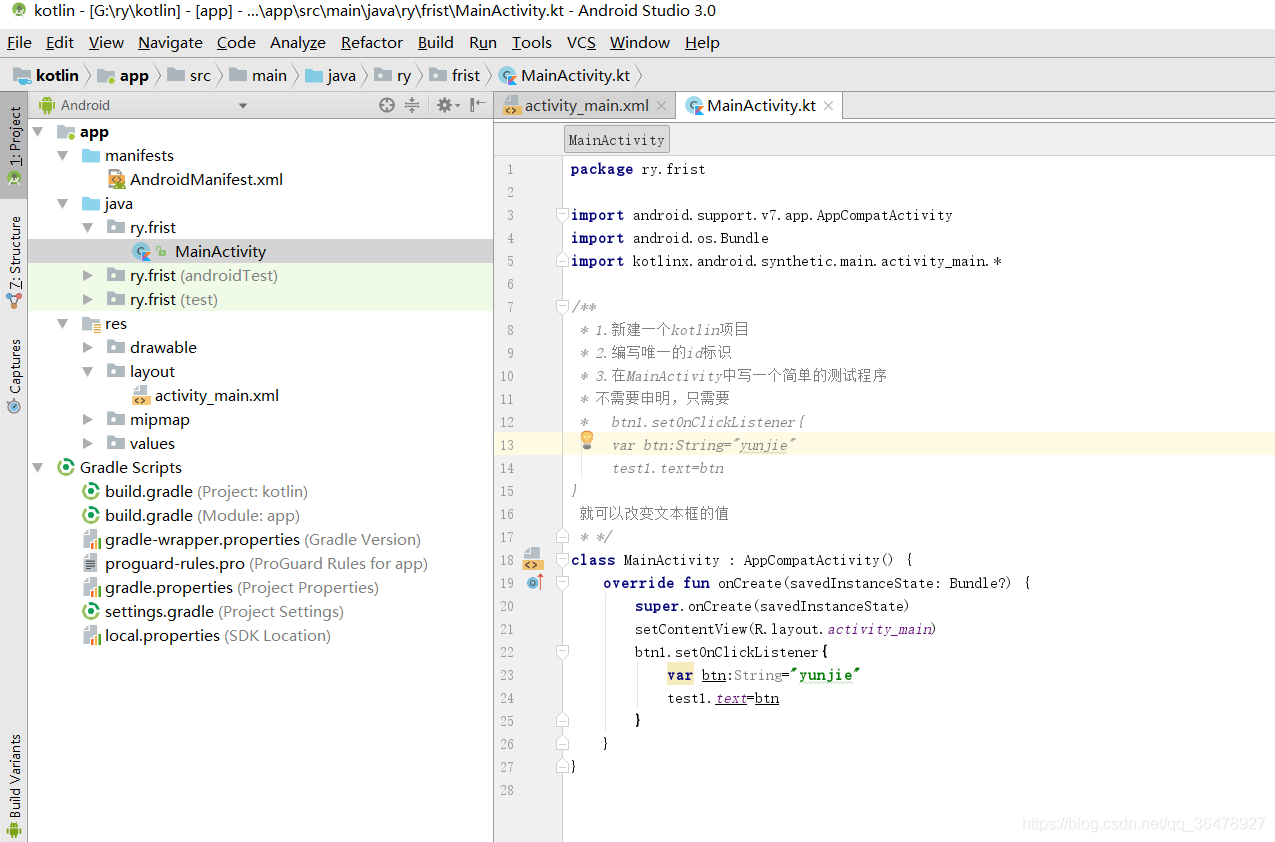Click the Gradle Scripts icon
1275x842 pixels.
(66, 468)
